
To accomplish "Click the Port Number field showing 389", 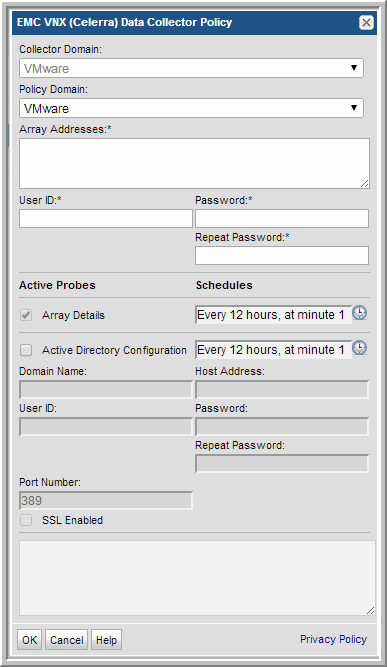I will click(106, 501).
